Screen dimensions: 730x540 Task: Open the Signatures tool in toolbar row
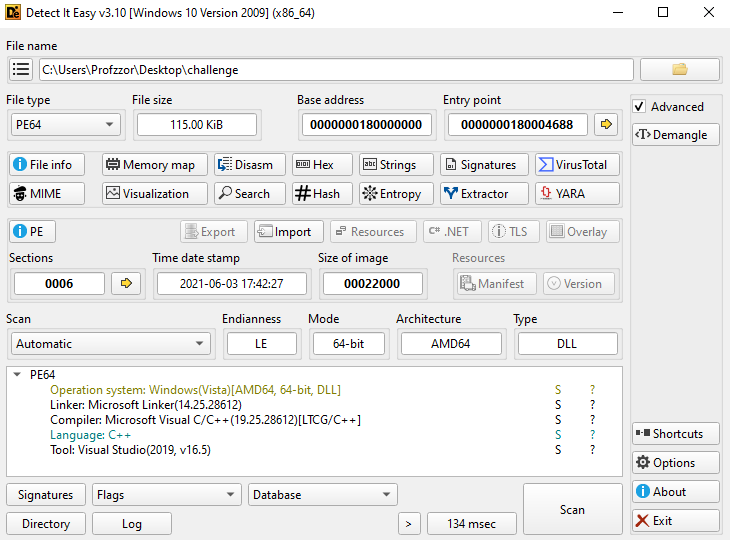click(484, 165)
